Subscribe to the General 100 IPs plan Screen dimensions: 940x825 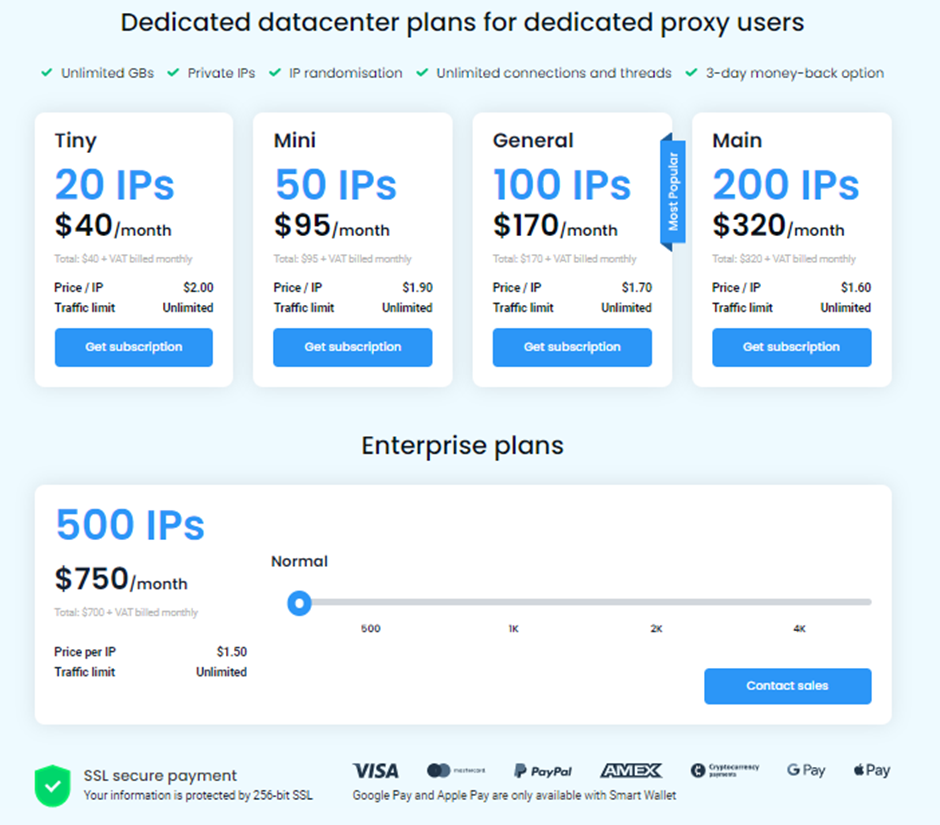[x=572, y=347]
